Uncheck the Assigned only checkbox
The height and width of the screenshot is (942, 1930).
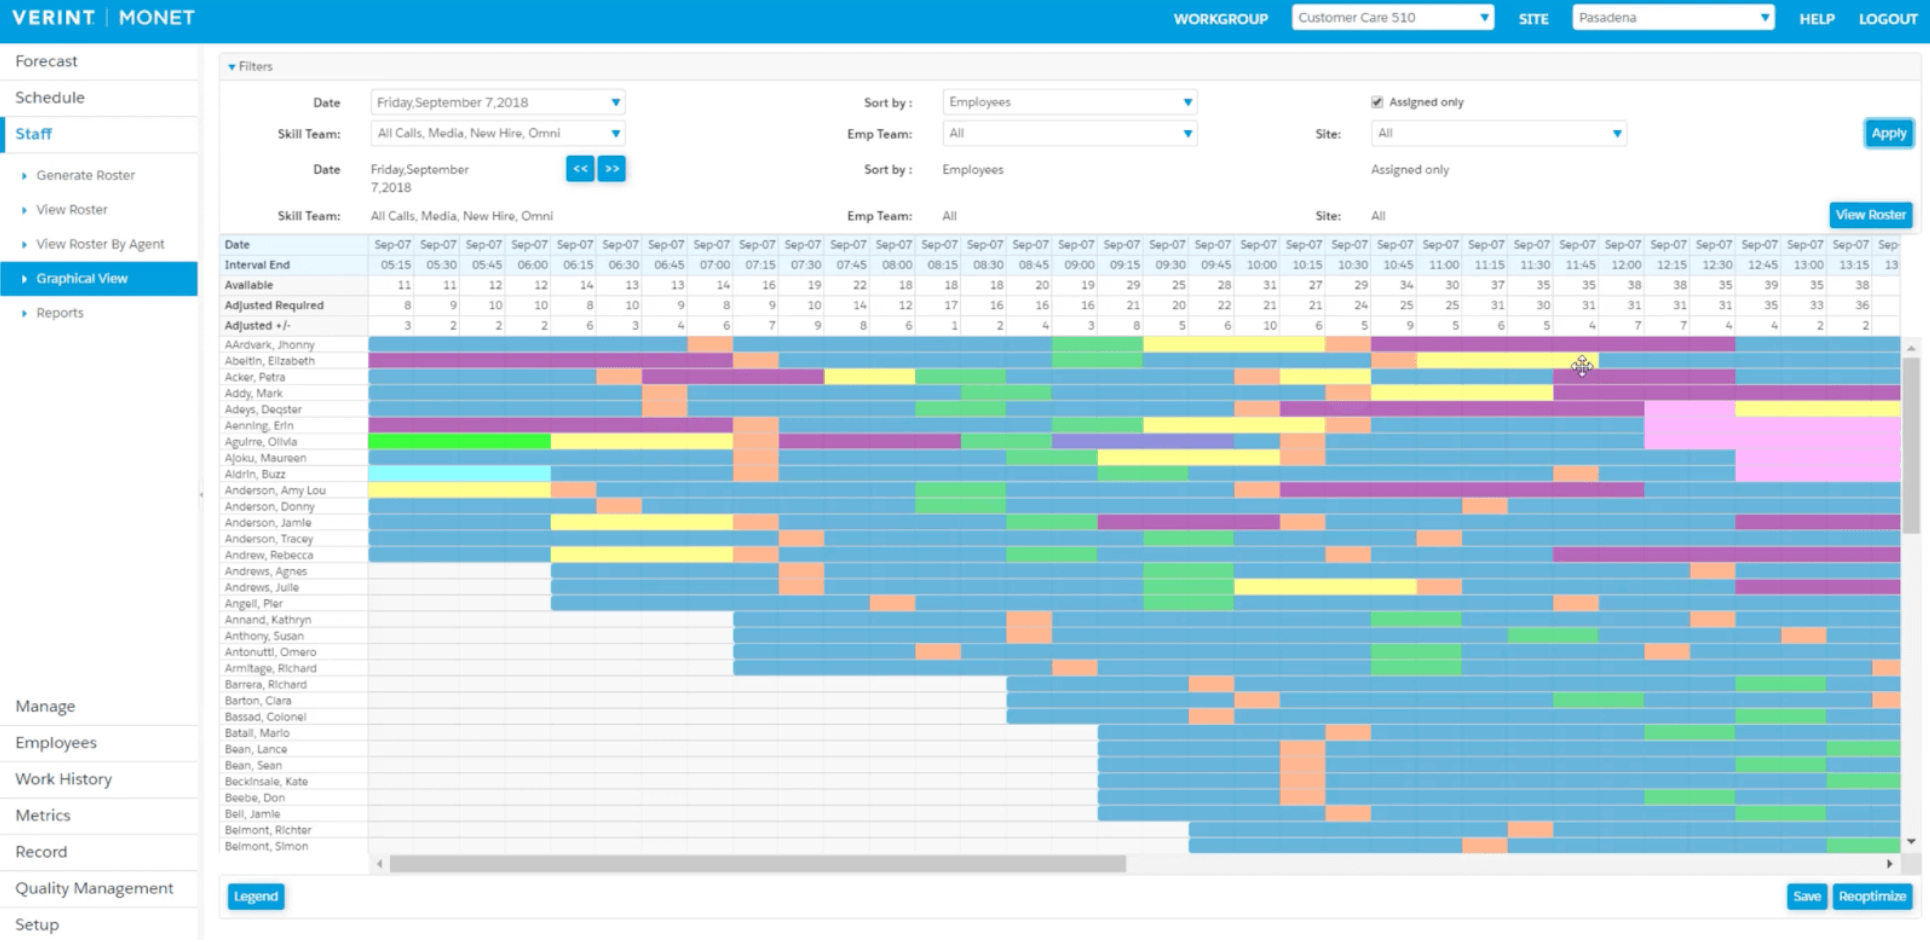coord(1377,102)
